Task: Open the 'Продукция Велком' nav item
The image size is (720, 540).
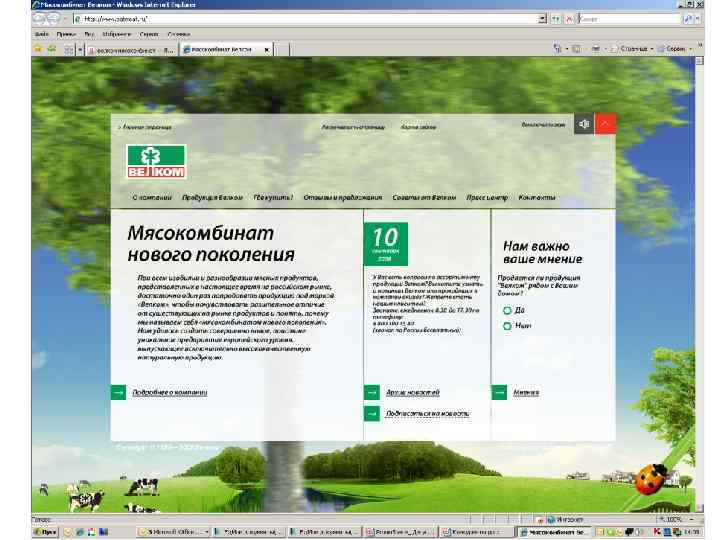Action: [212, 197]
